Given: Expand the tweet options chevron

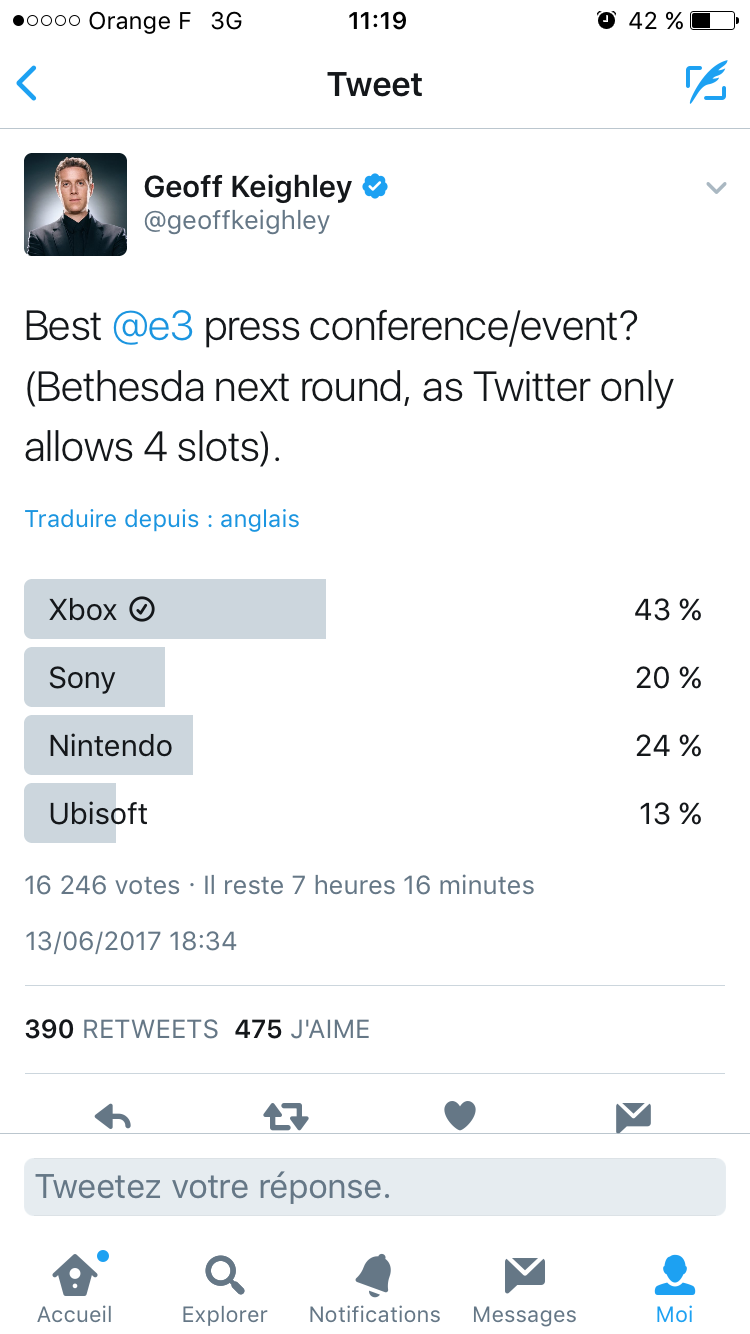Looking at the screenshot, I should [x=716, y=187].
